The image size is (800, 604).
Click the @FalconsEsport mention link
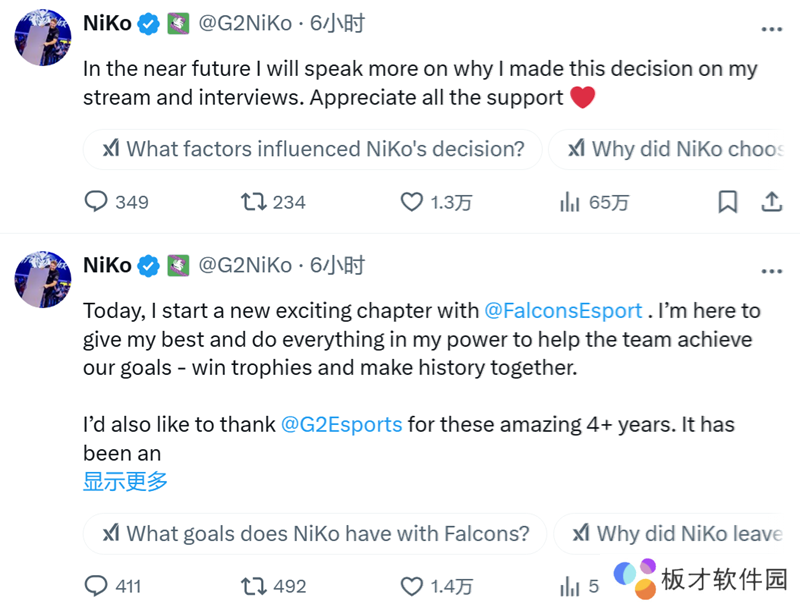(x=563, y=311)
